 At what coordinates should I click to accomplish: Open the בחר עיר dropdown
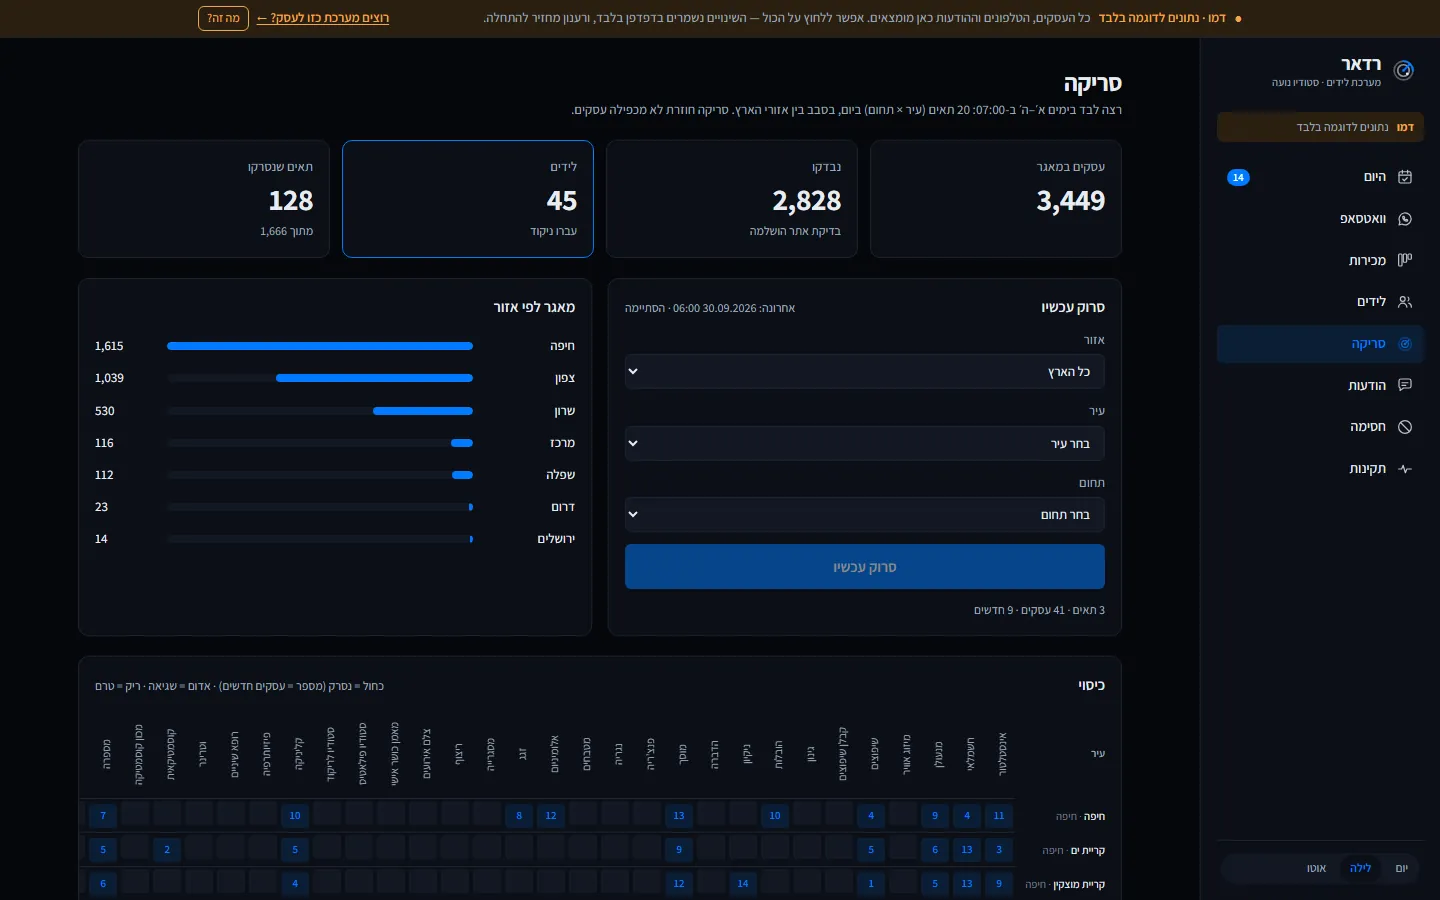pyautogui.click(x=865, y=443)
